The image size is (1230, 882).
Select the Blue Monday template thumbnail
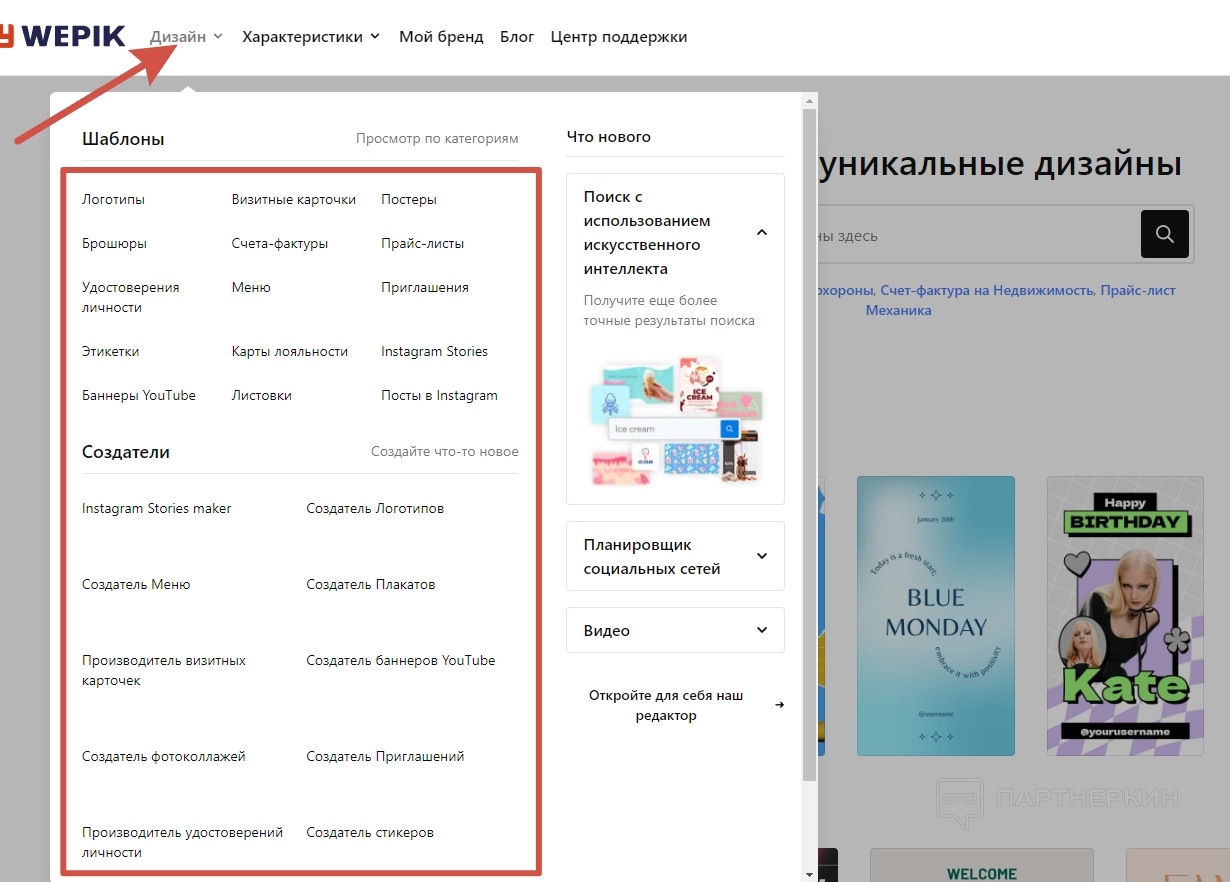coord(935,615)
